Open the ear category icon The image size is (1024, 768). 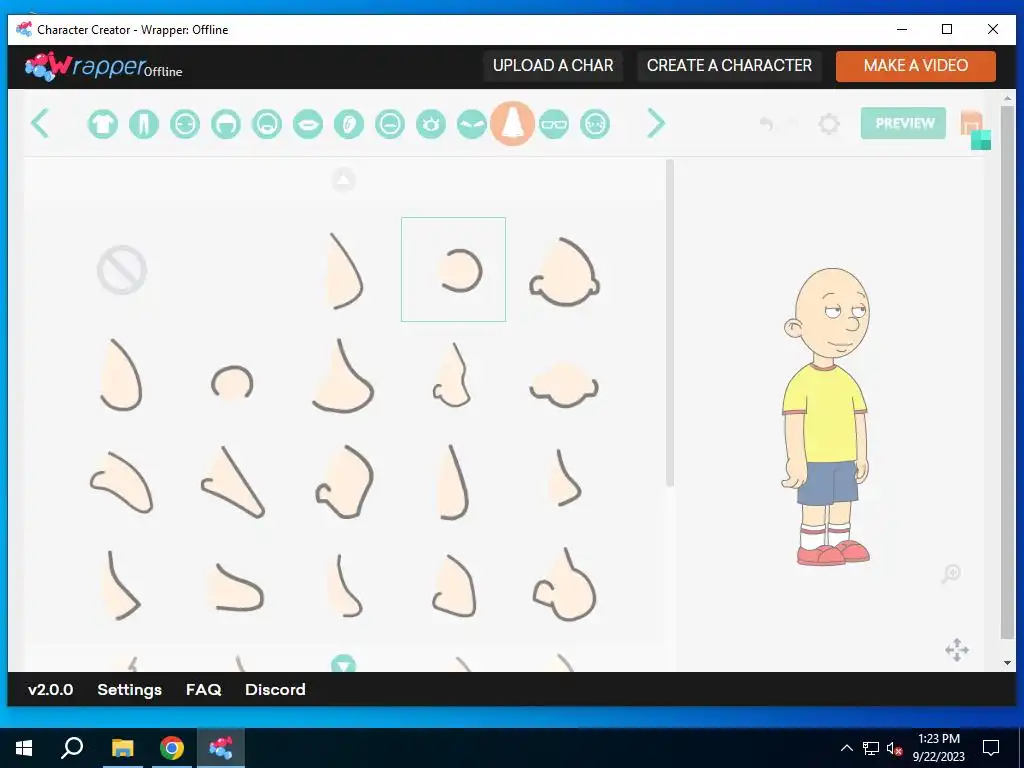(349, 123)
